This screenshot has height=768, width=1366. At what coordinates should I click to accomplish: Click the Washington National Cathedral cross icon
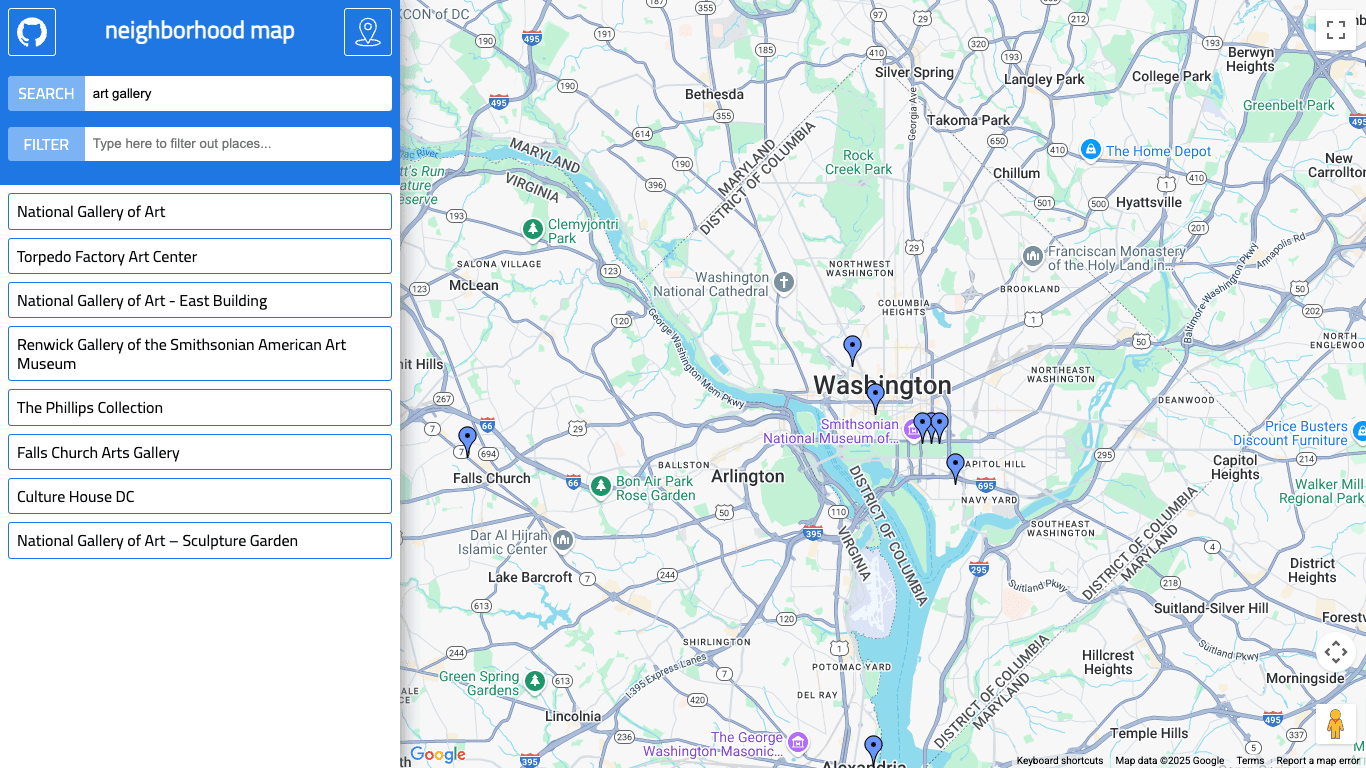click(783, 283)
